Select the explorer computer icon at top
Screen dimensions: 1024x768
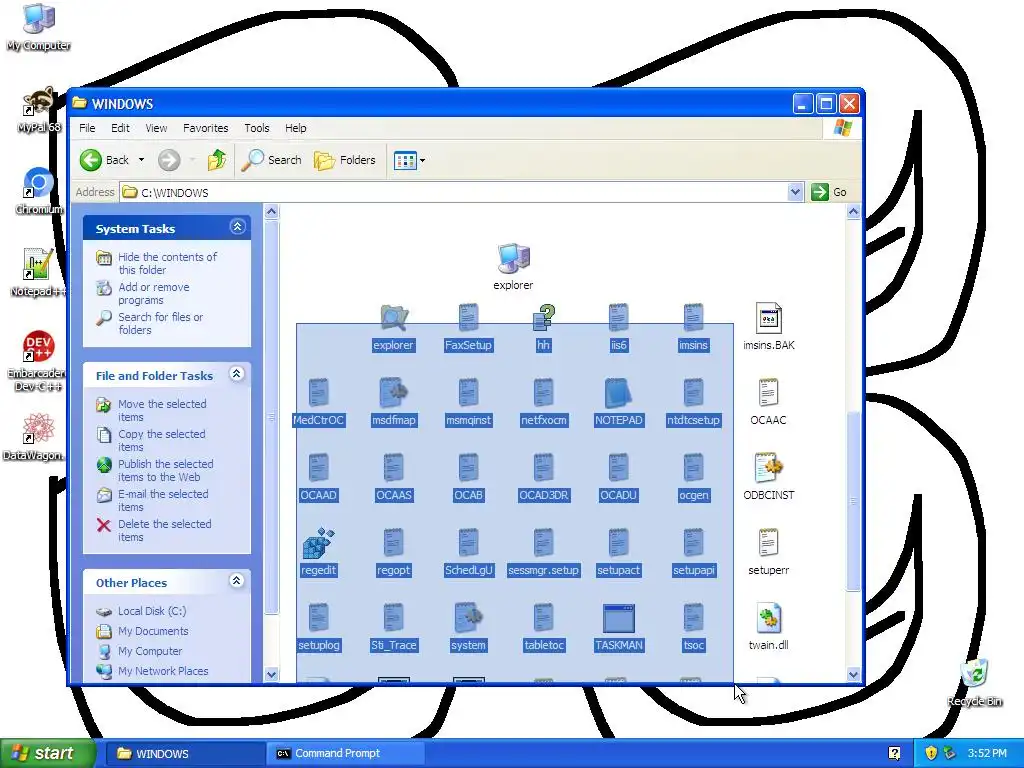[513, 259]
